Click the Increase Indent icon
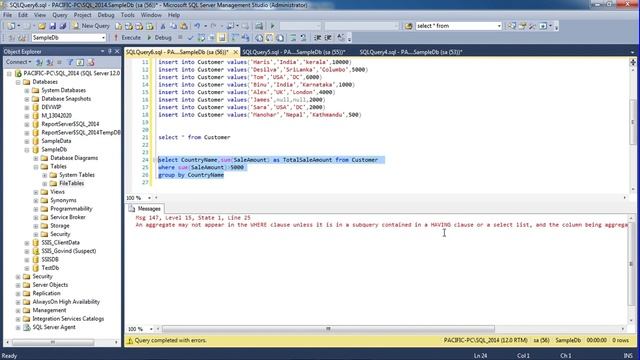 [x=329, y=38]
